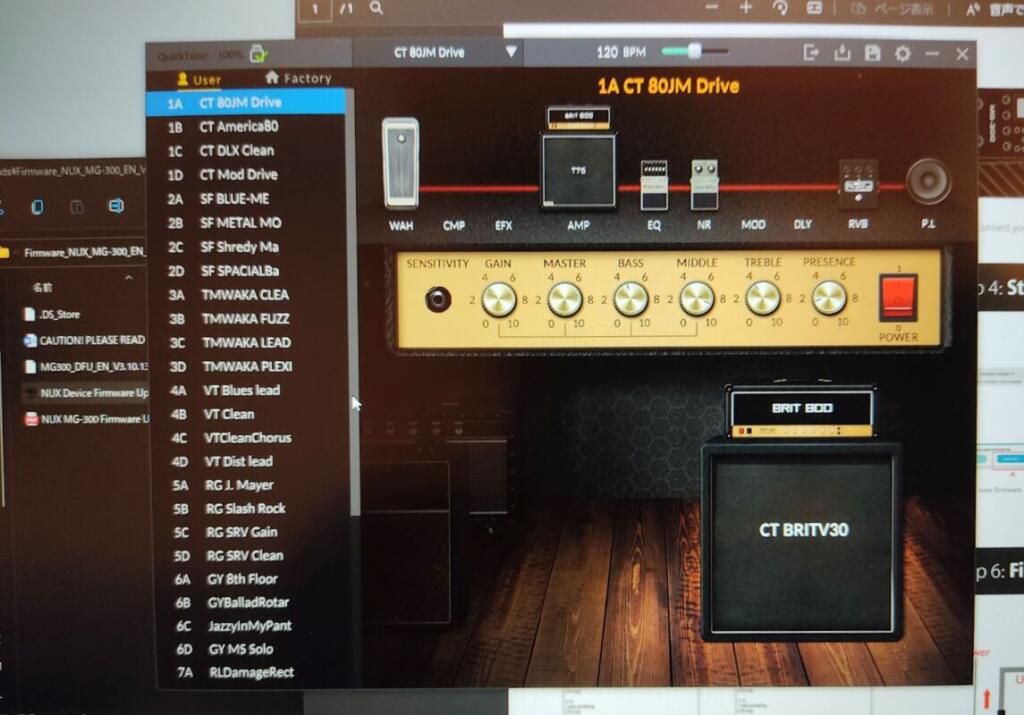This screenshot has height=715, width=1024.
Task: Select preset 6B GYBalladRotar
Action: click(x=253, y=603)
